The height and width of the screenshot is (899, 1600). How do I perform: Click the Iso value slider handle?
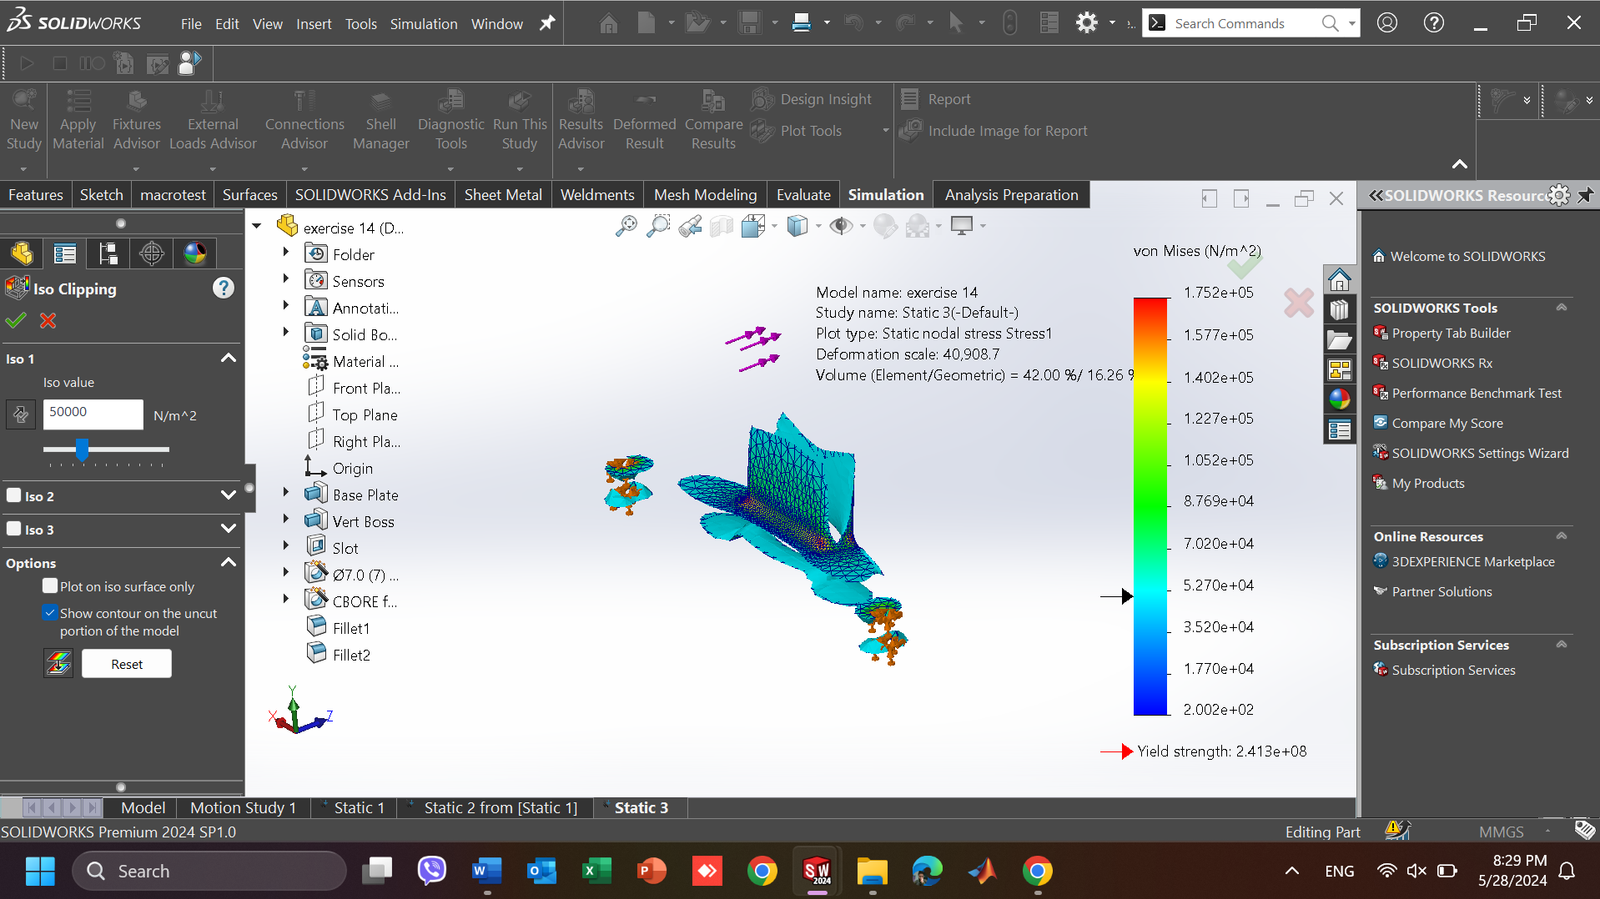pos(82,450)
